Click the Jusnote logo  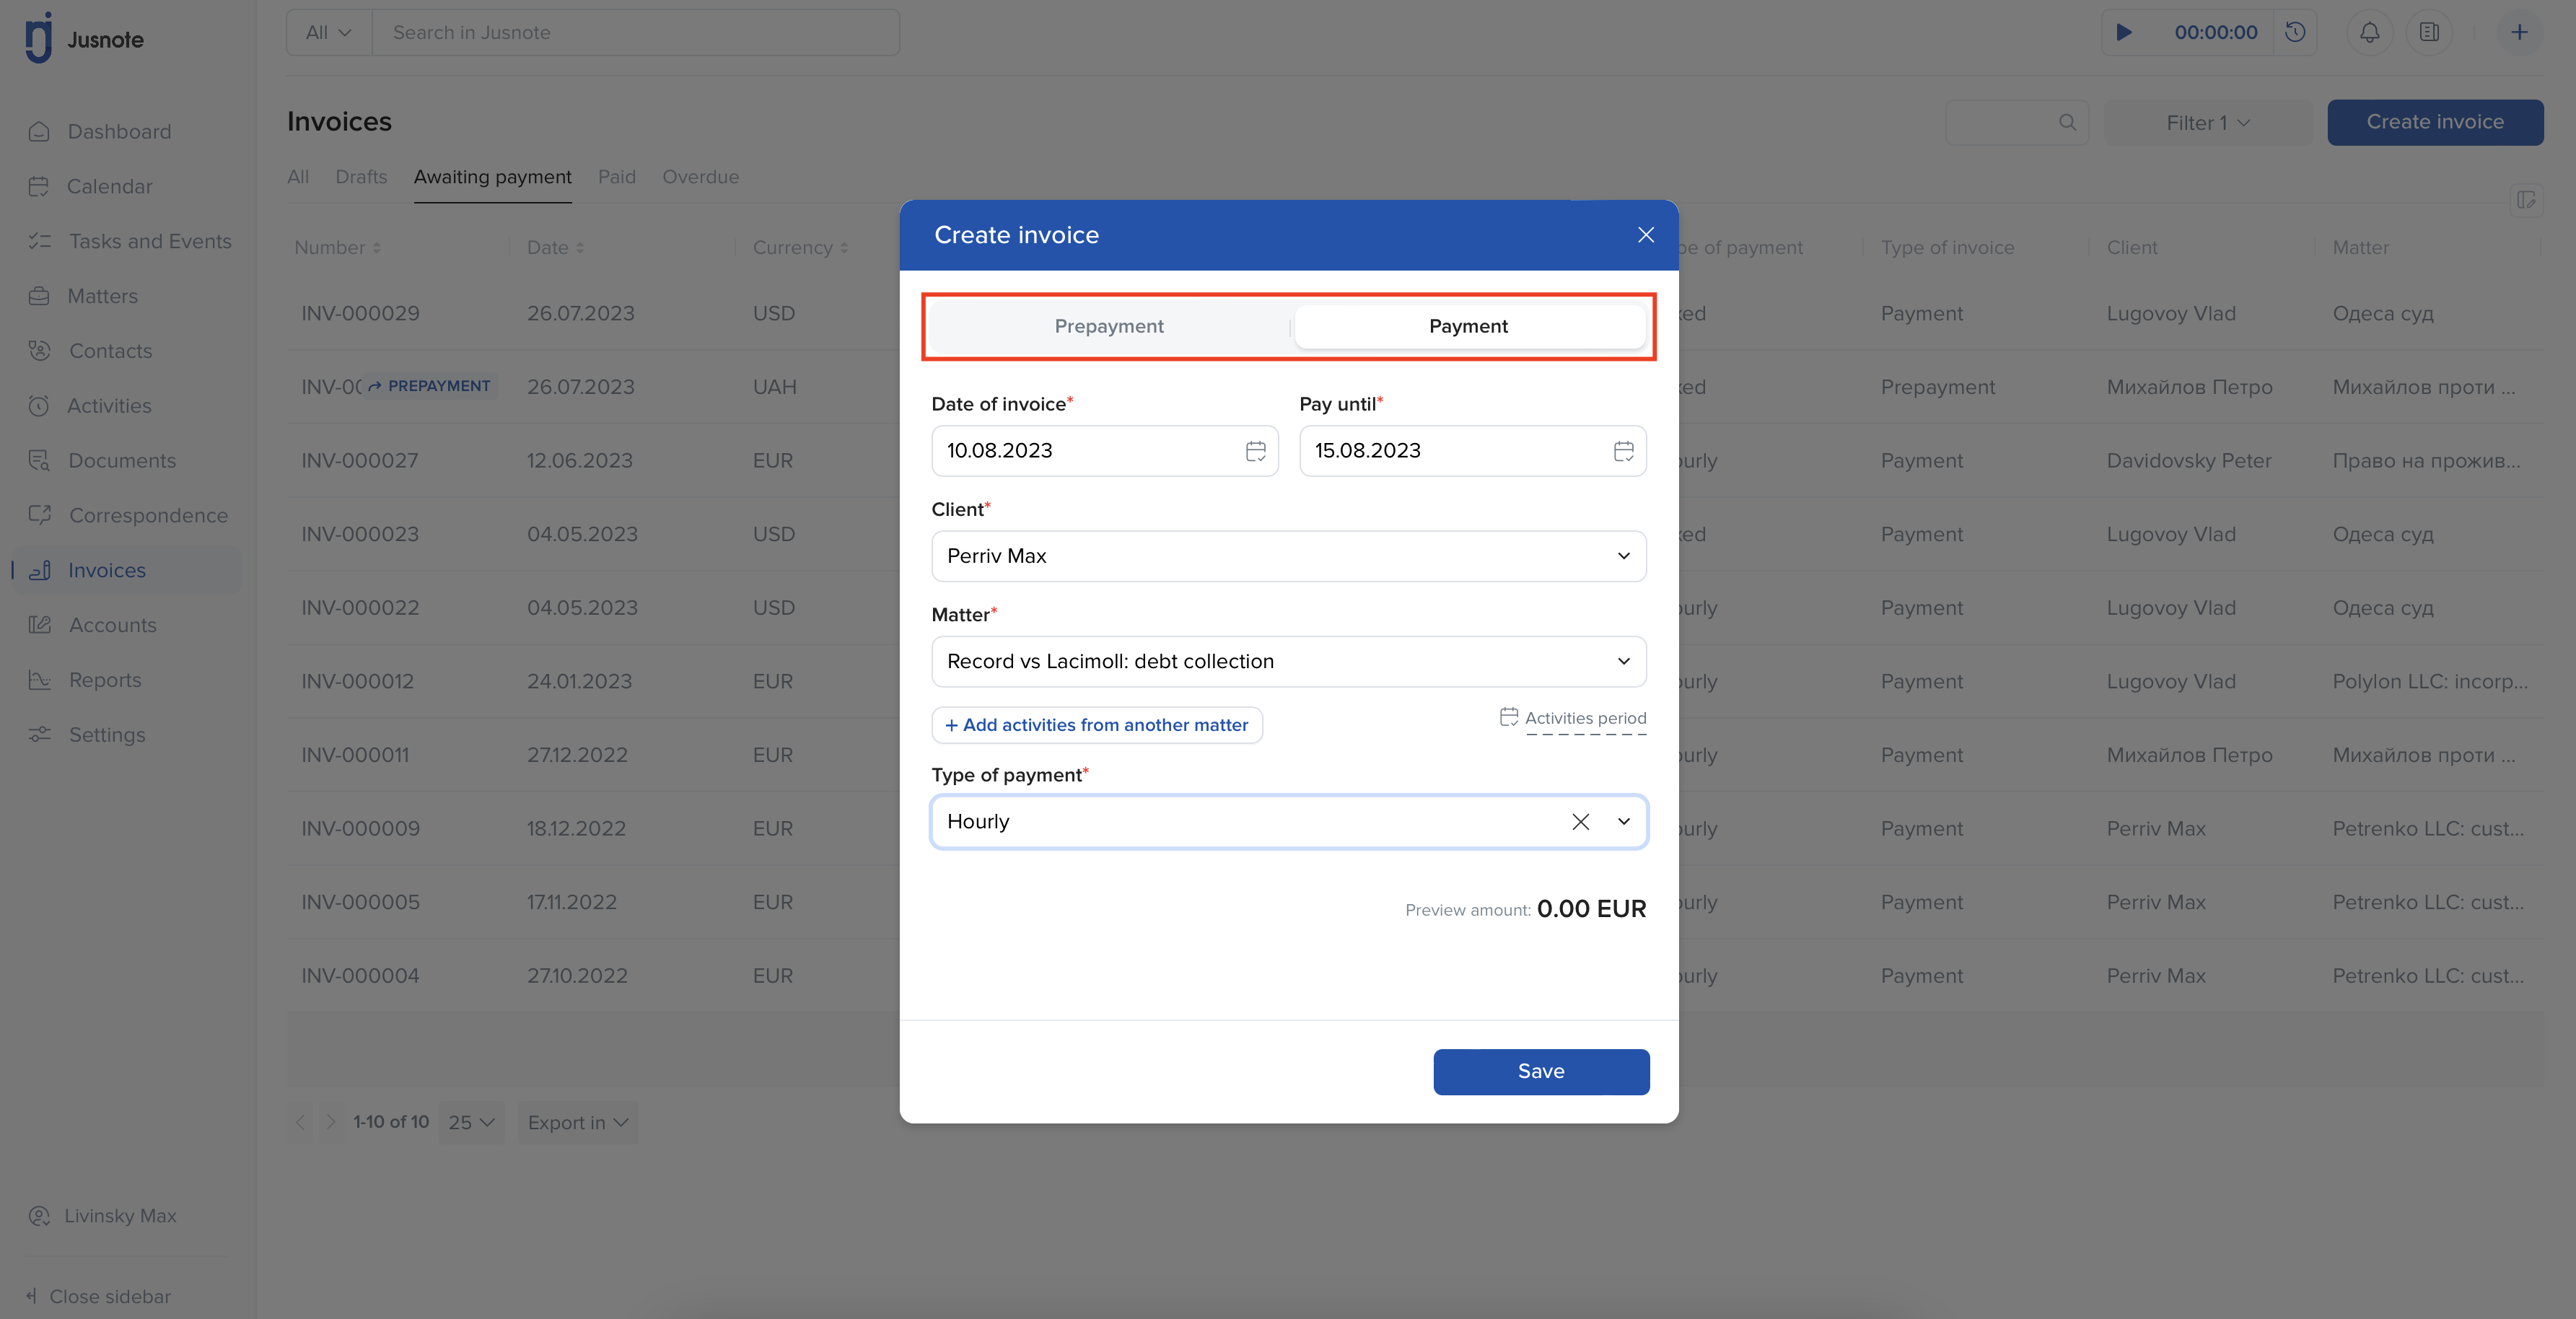coord(84,38)
